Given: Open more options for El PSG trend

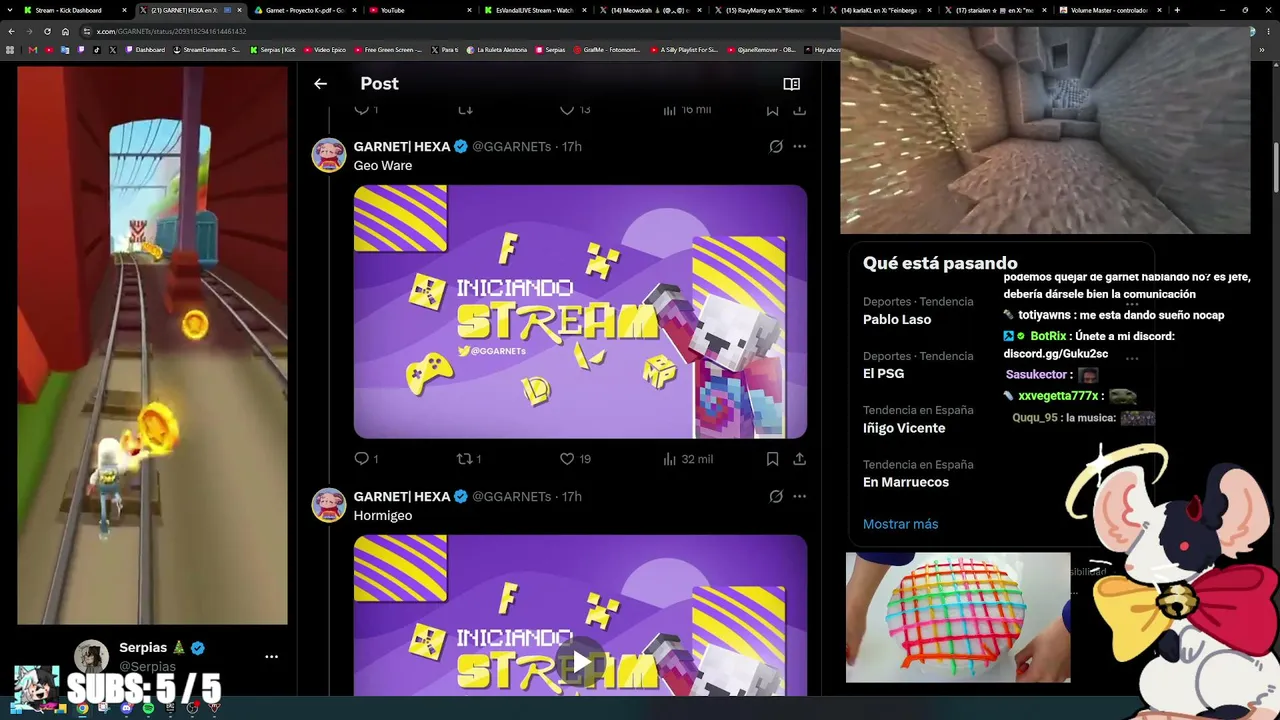Looking at the screenshot, I should (x=1132, y=357).
